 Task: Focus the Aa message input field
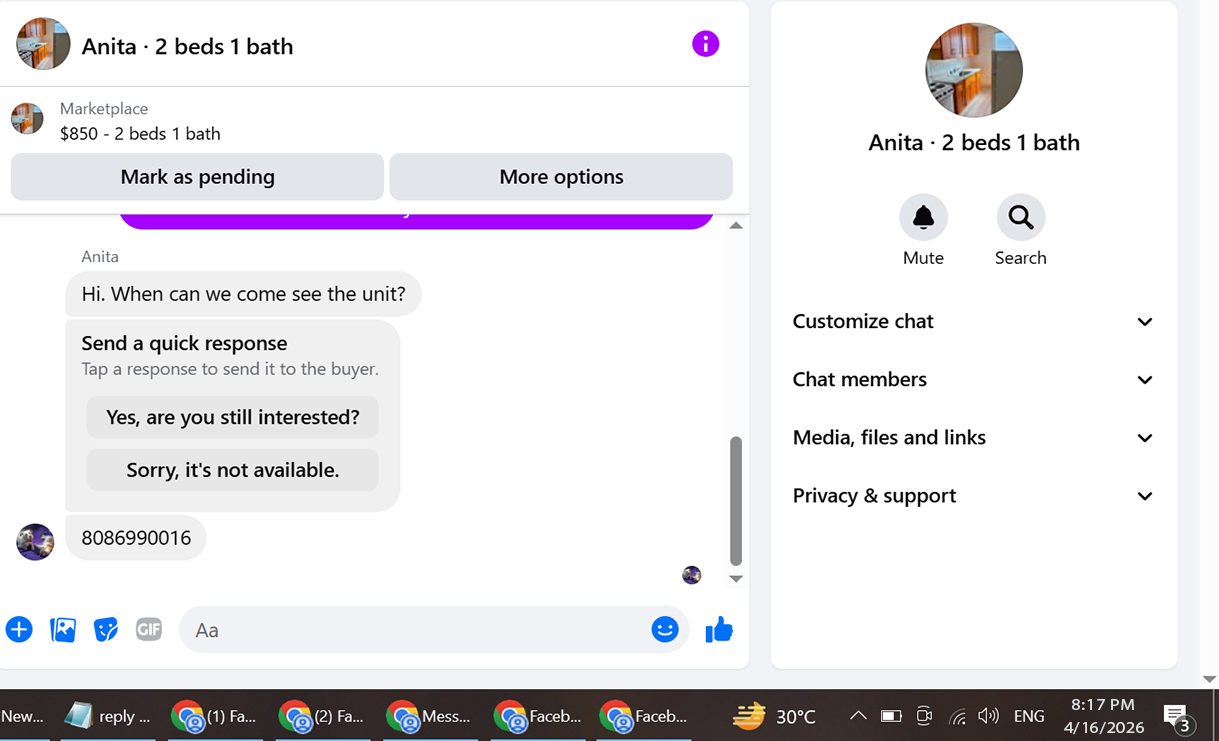420,630
